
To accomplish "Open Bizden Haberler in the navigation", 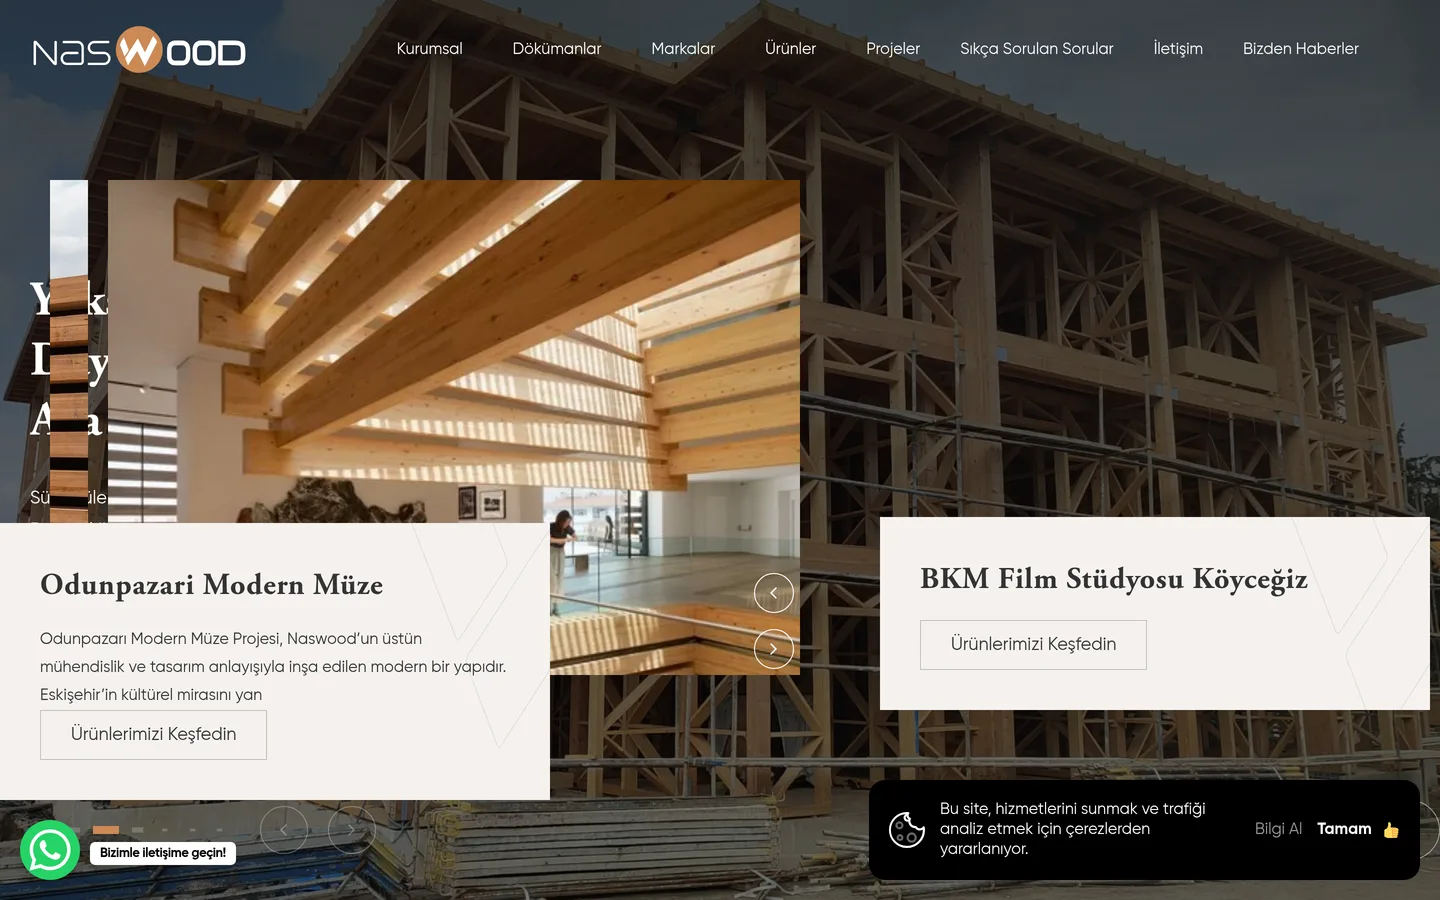I will (x=1301, y=48).
